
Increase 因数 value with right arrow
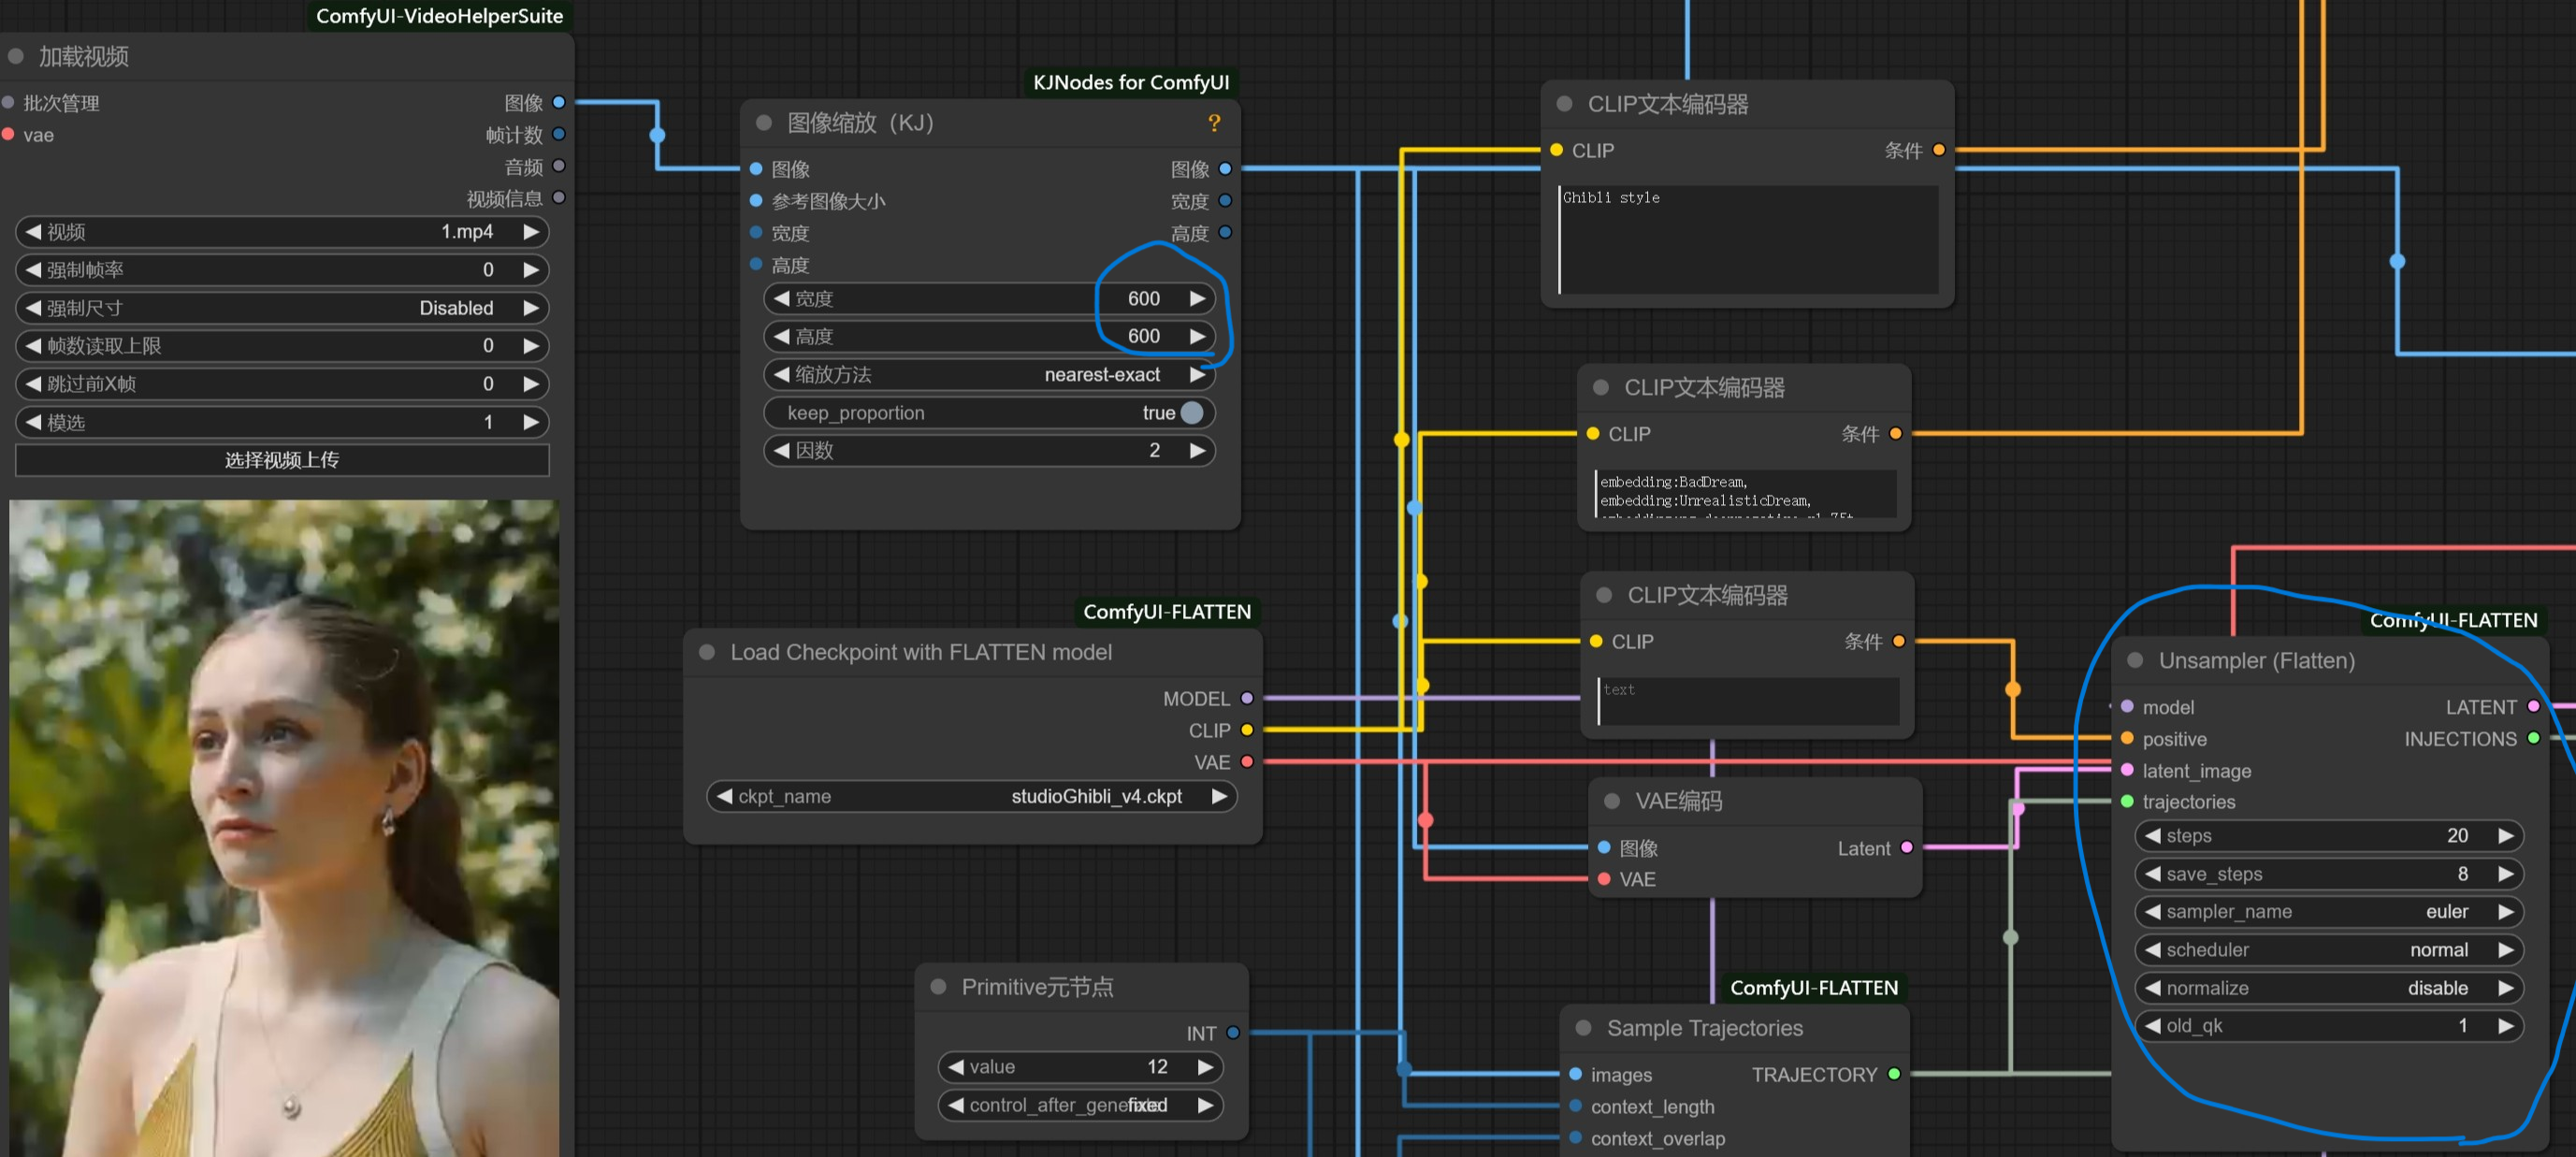click(x=1197, y=451)
